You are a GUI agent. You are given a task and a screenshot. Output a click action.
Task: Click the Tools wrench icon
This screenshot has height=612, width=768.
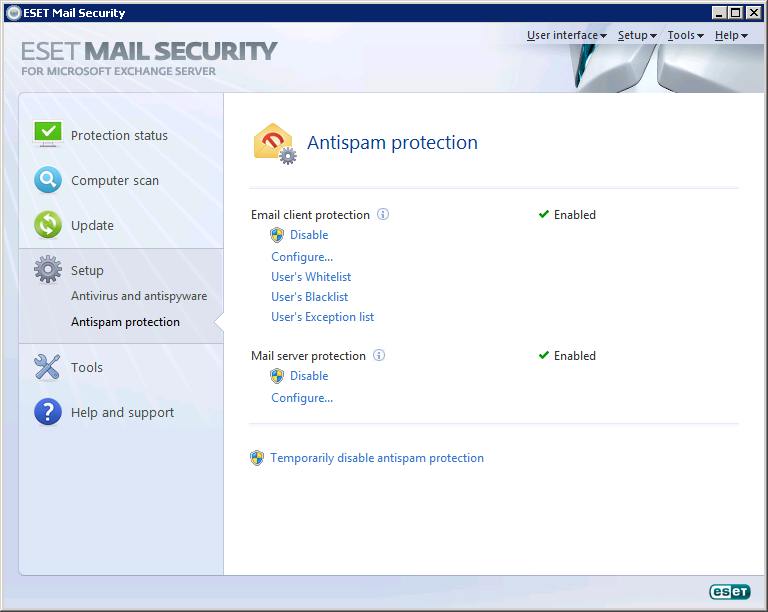[48, 367]
